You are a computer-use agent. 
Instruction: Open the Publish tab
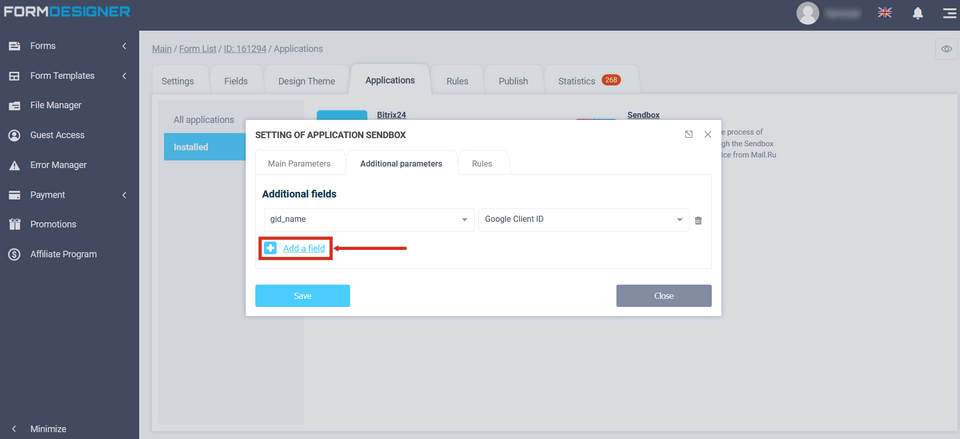(513, 81)
